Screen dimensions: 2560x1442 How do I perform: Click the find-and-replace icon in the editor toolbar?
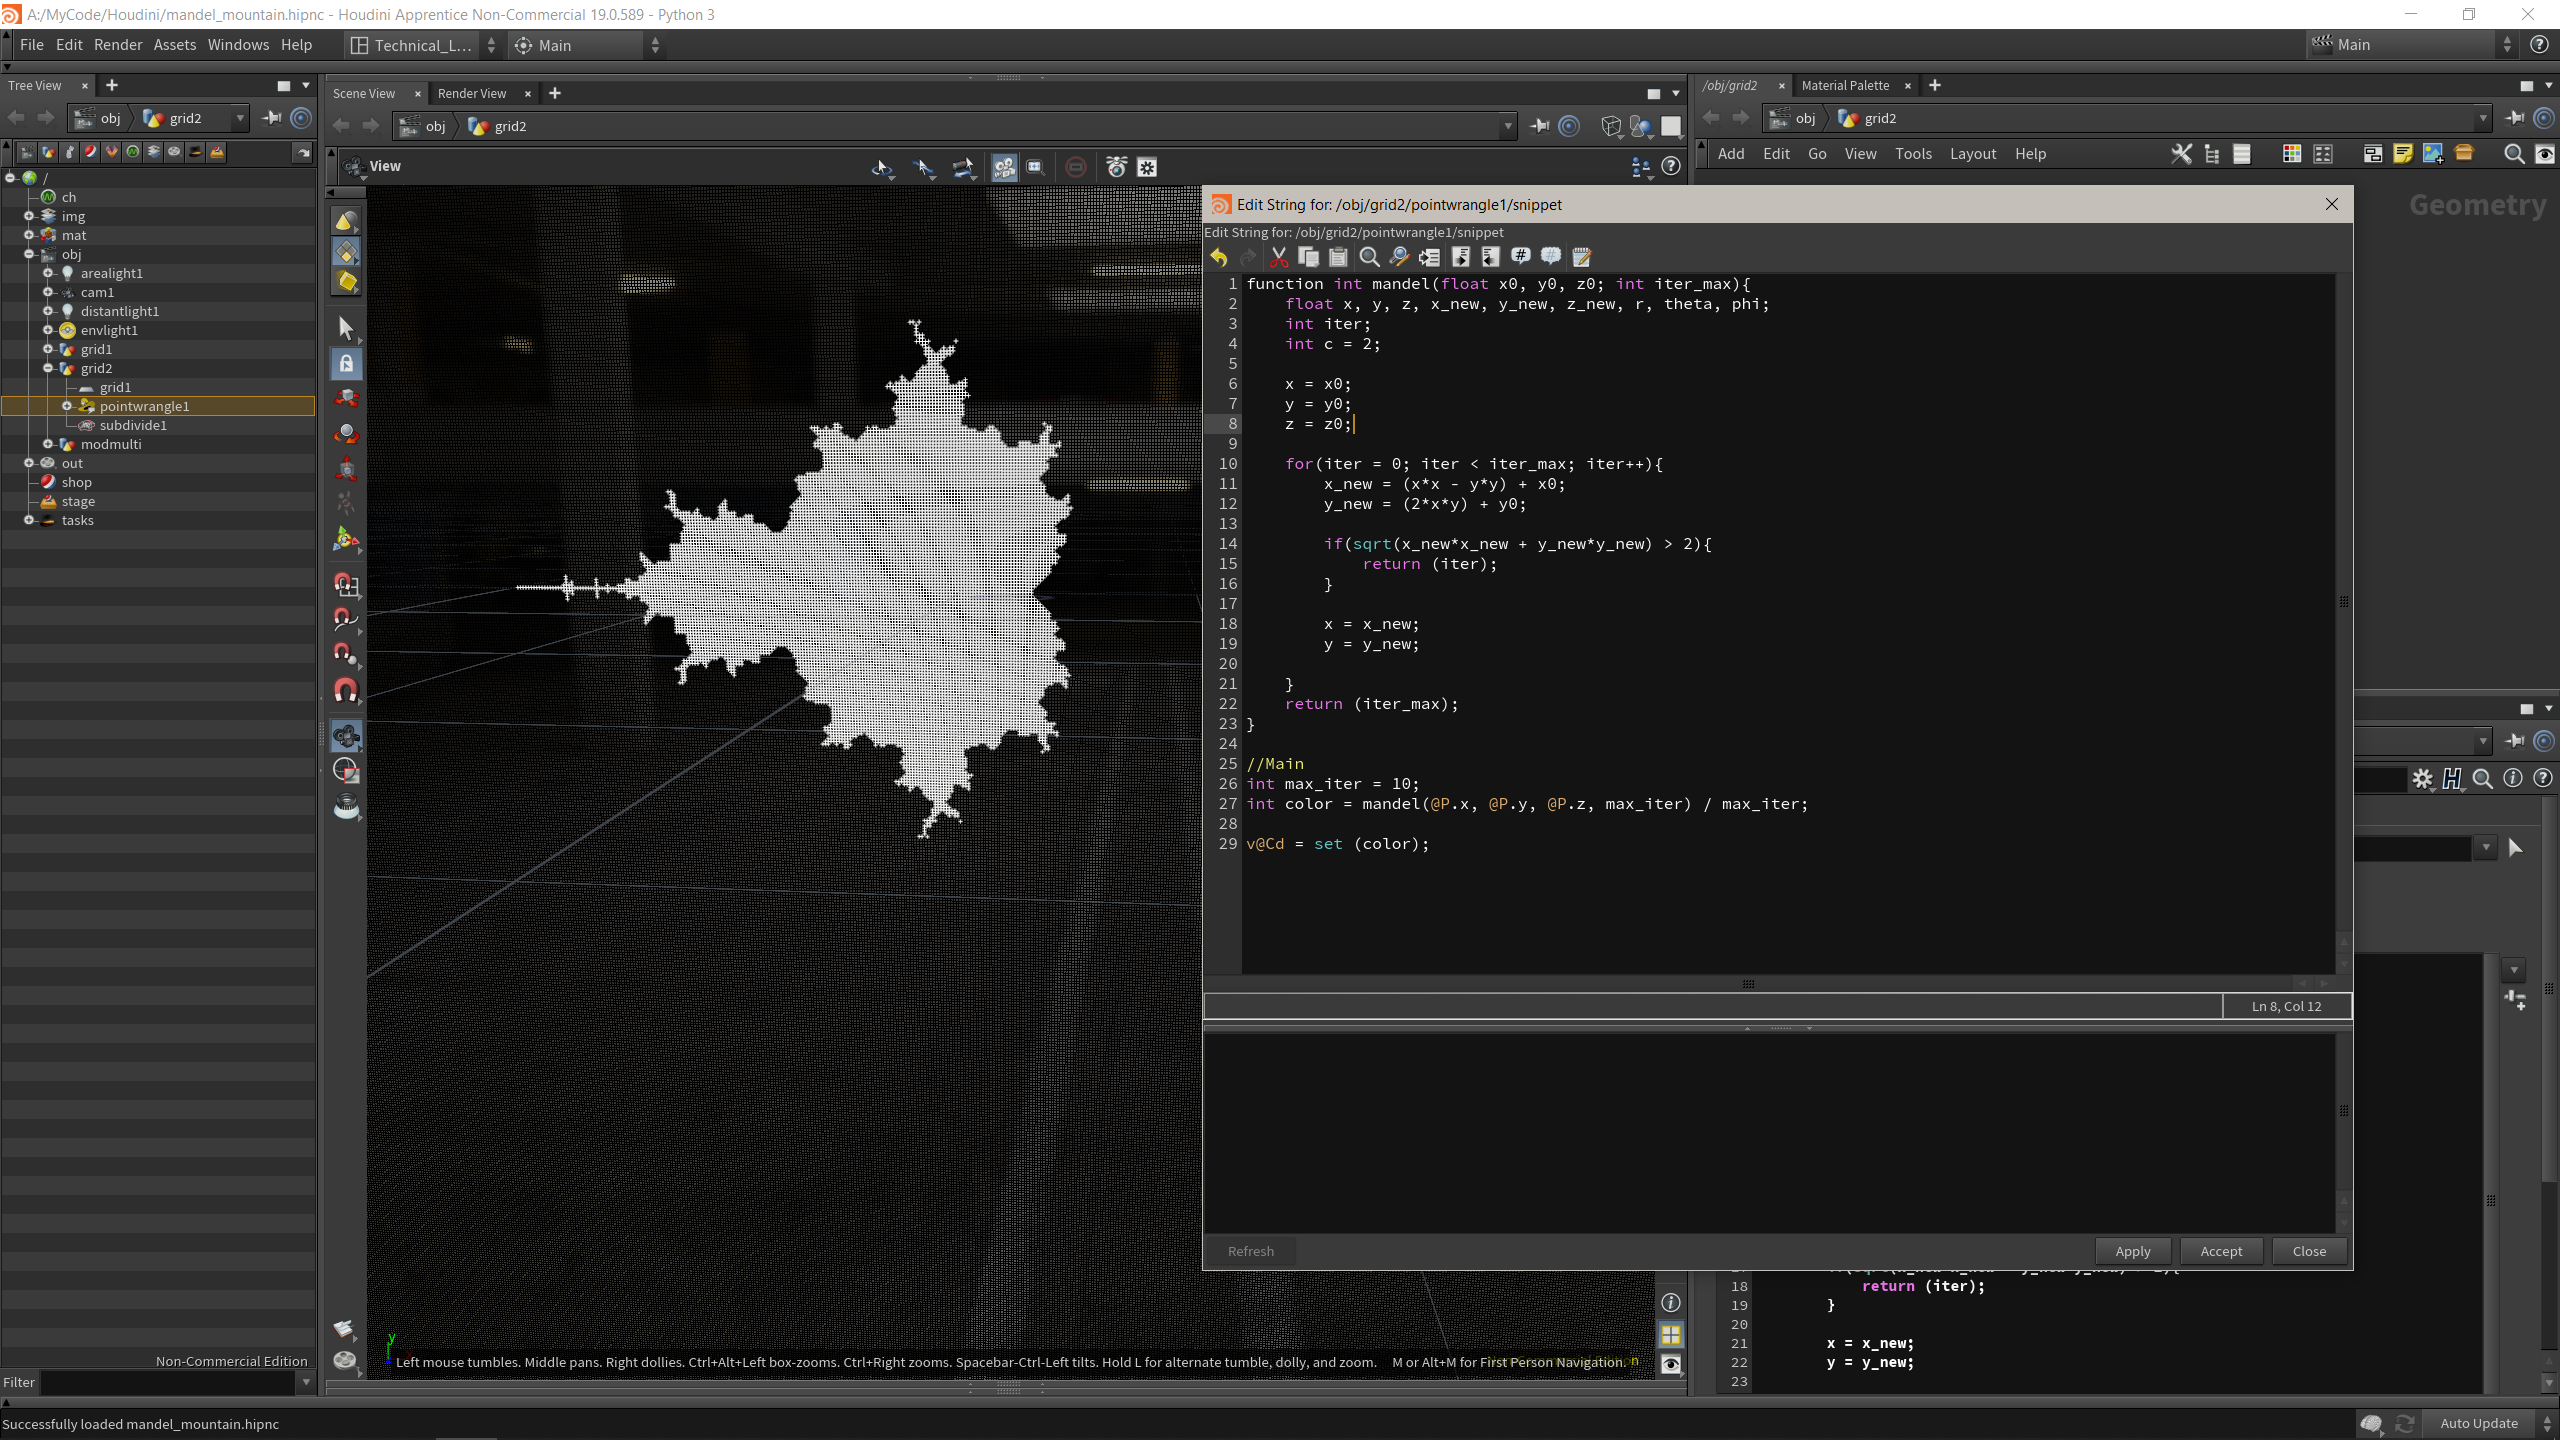click(1400, 257)
